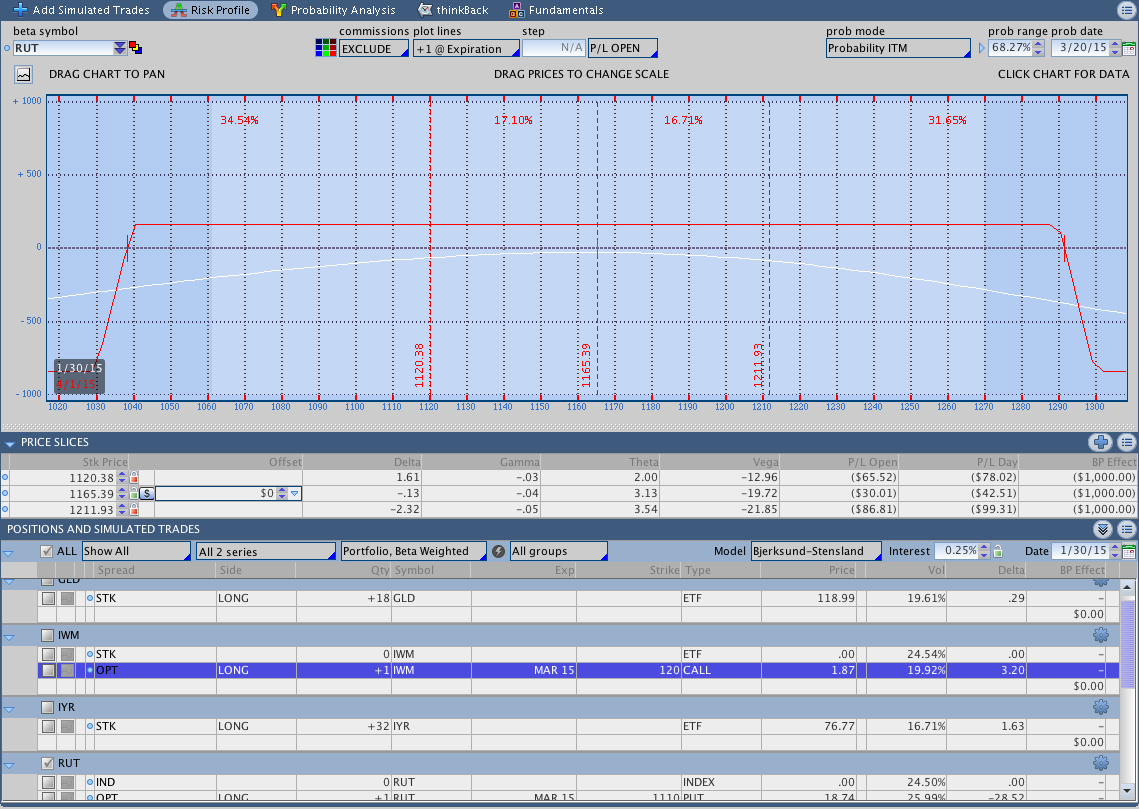Screen dimensions: 1139x809
Task: Toggle the RUT group checkbox
Action: [x=47, y=763]
